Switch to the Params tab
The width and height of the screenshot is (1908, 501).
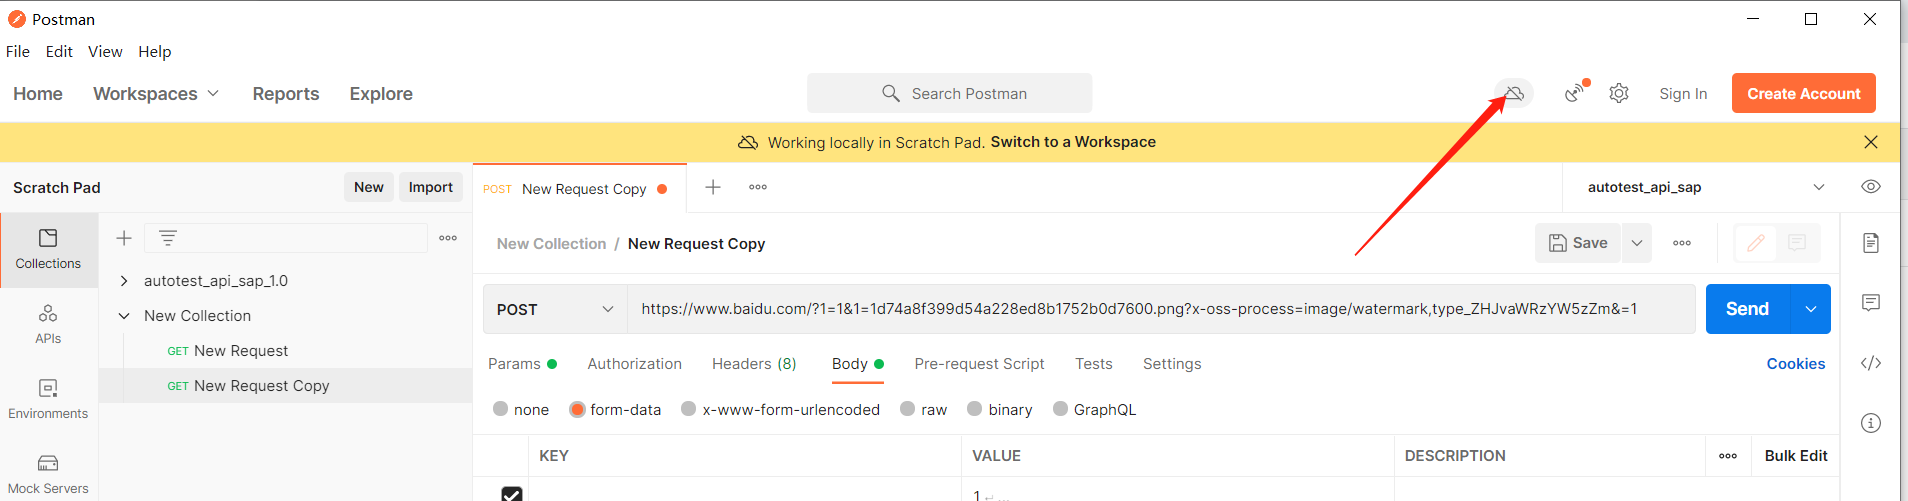[x=522, y=364]
